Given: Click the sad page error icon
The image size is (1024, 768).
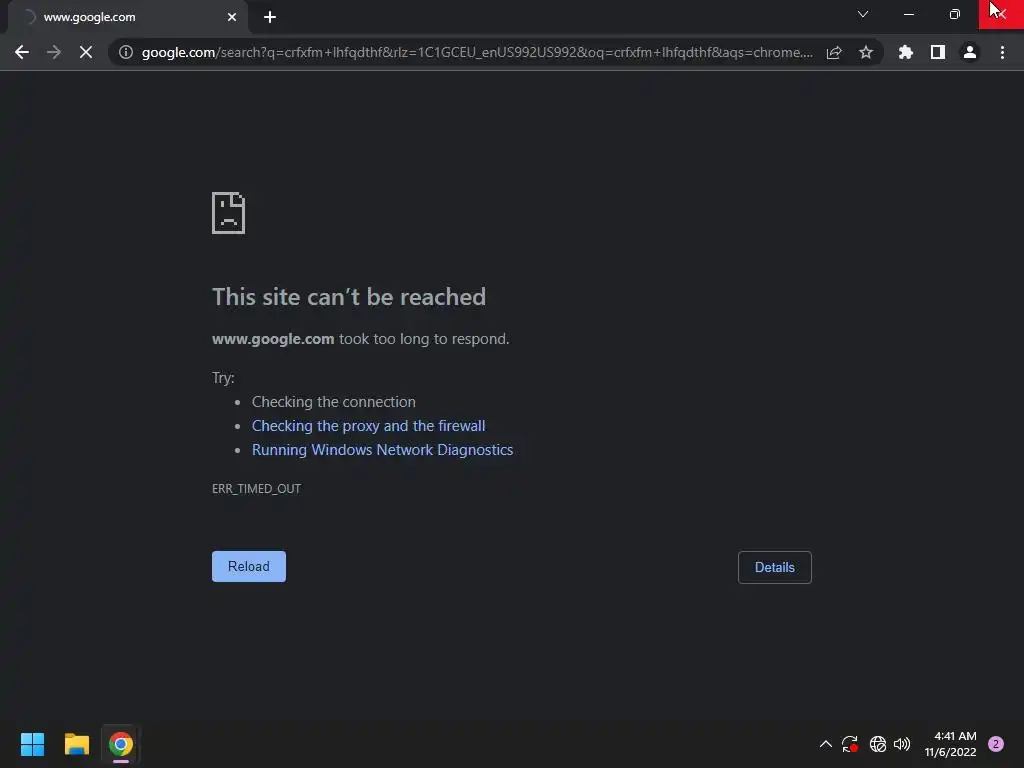Looking at the screenshot, I should (229, 213).
